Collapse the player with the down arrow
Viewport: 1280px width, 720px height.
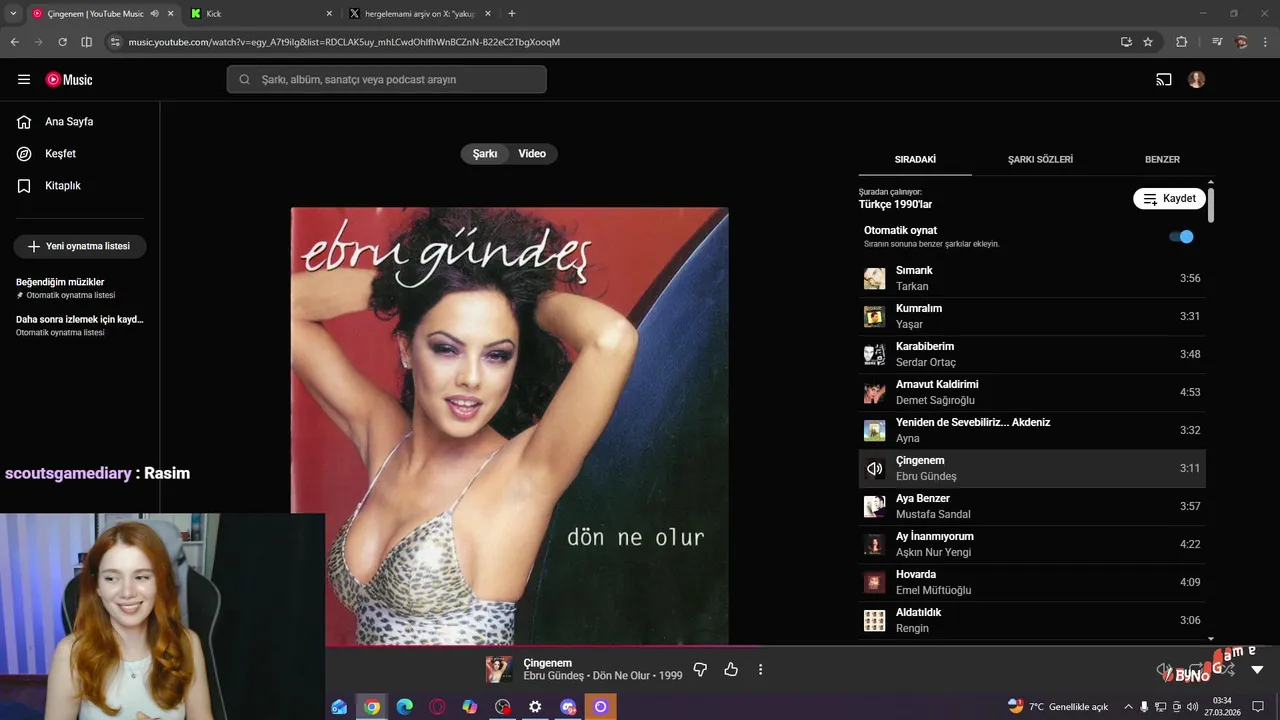coord(1258,670)
